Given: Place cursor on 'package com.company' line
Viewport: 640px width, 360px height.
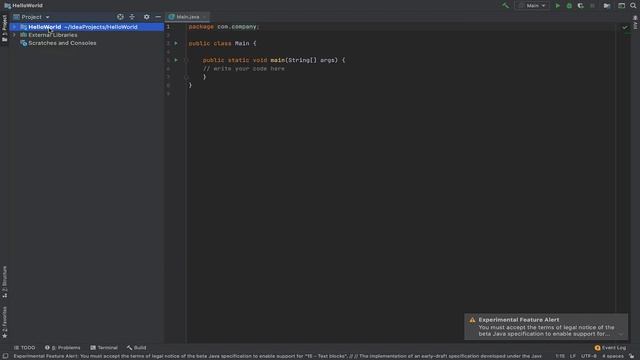Looking at the screenshot, I should 224,27.
